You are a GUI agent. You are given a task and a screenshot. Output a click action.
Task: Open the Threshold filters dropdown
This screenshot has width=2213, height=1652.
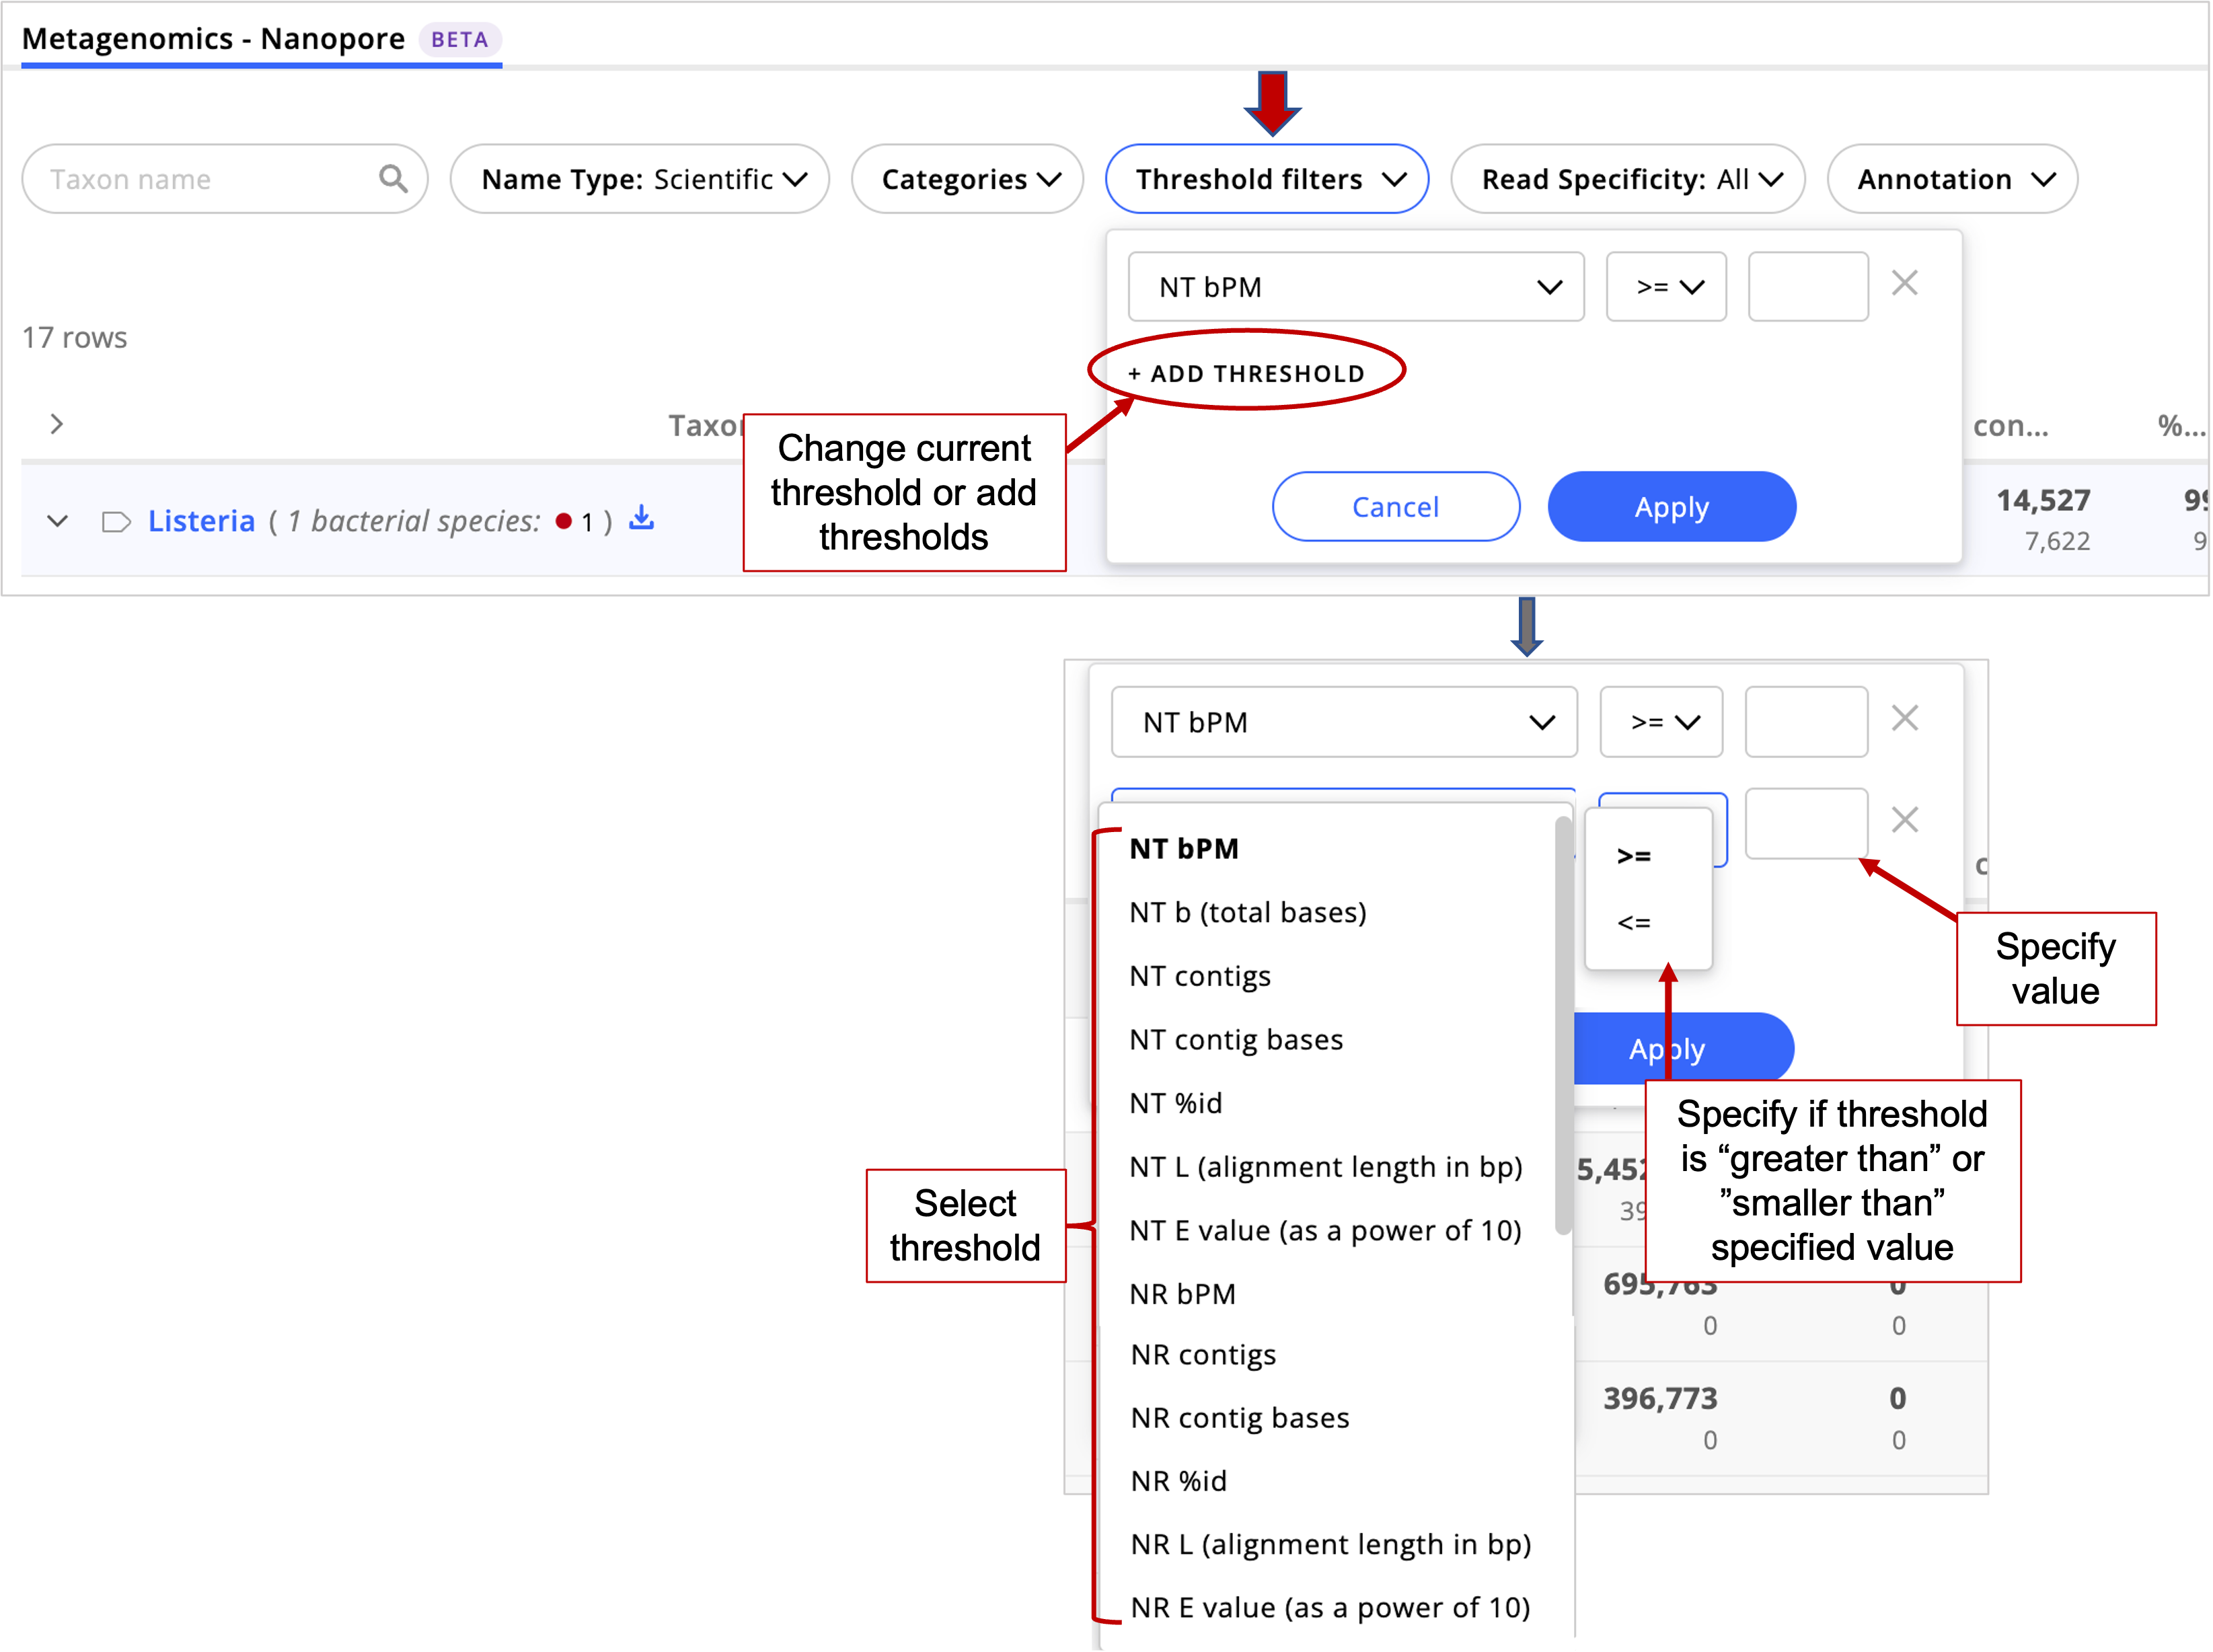click(1266, 179)
